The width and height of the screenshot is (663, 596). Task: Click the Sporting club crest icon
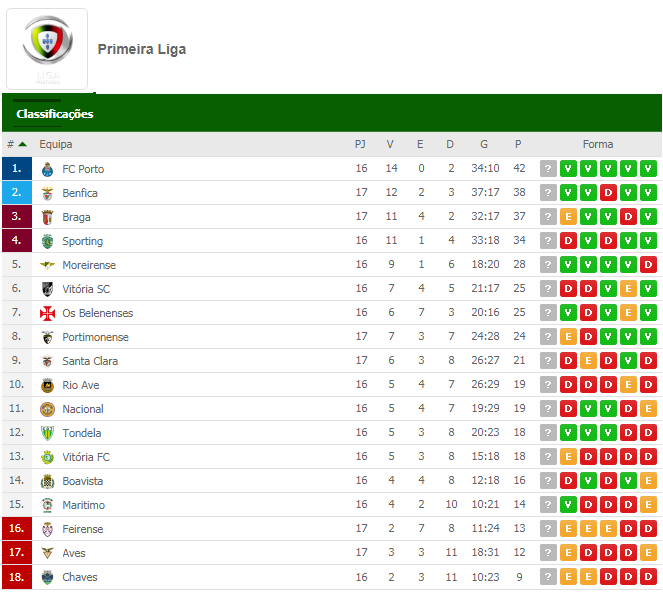(47, 241)
